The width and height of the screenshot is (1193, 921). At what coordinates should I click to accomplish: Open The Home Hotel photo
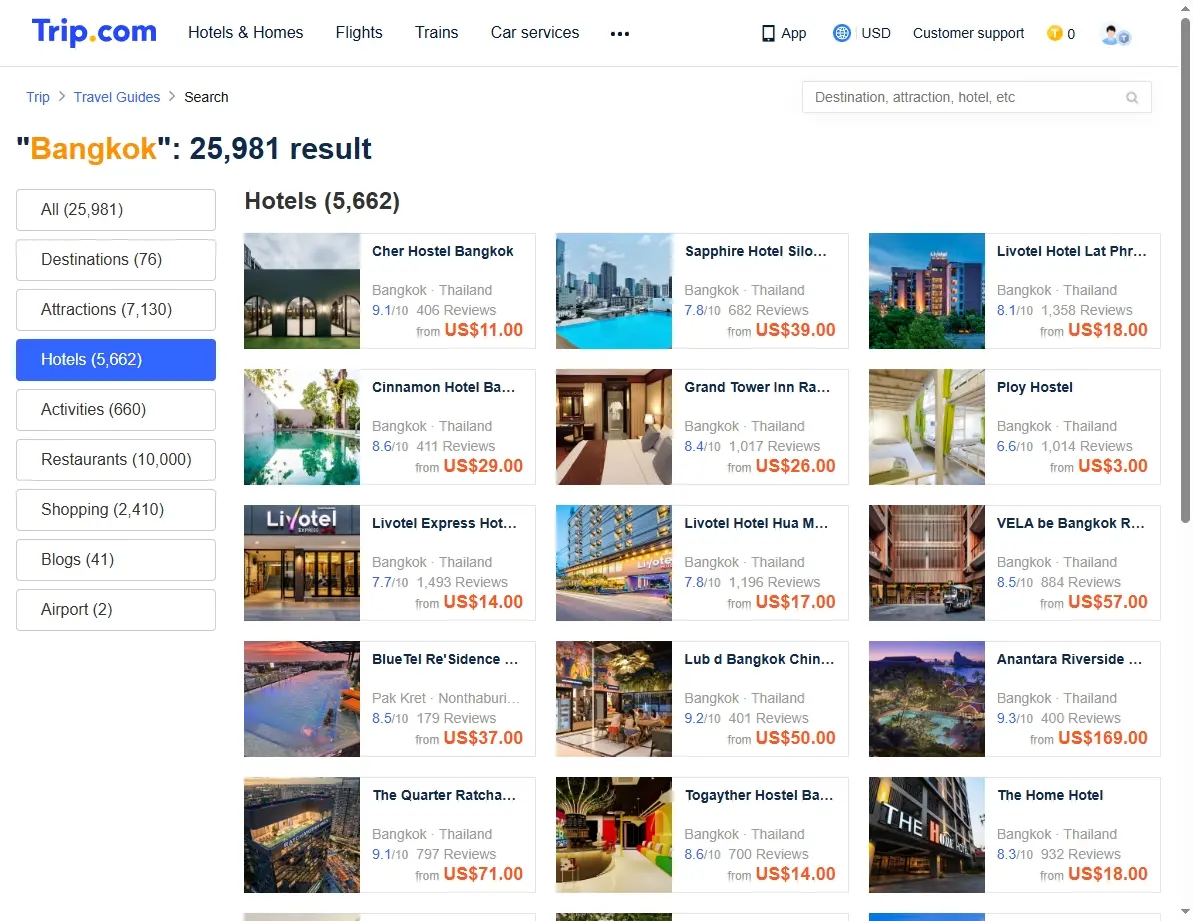[927, 836]
